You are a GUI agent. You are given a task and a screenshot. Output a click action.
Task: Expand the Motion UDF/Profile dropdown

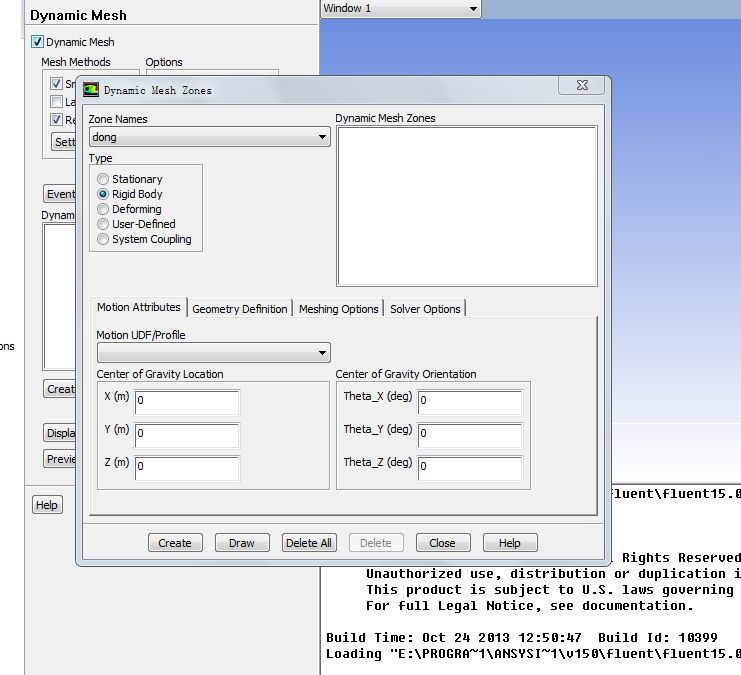click(214, 353)
